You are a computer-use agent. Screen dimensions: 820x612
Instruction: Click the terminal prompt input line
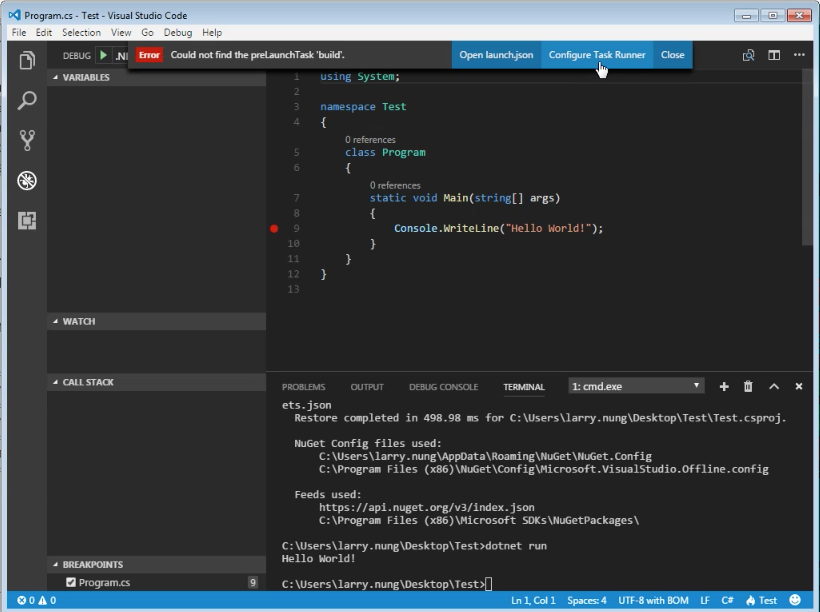[387, 584]
